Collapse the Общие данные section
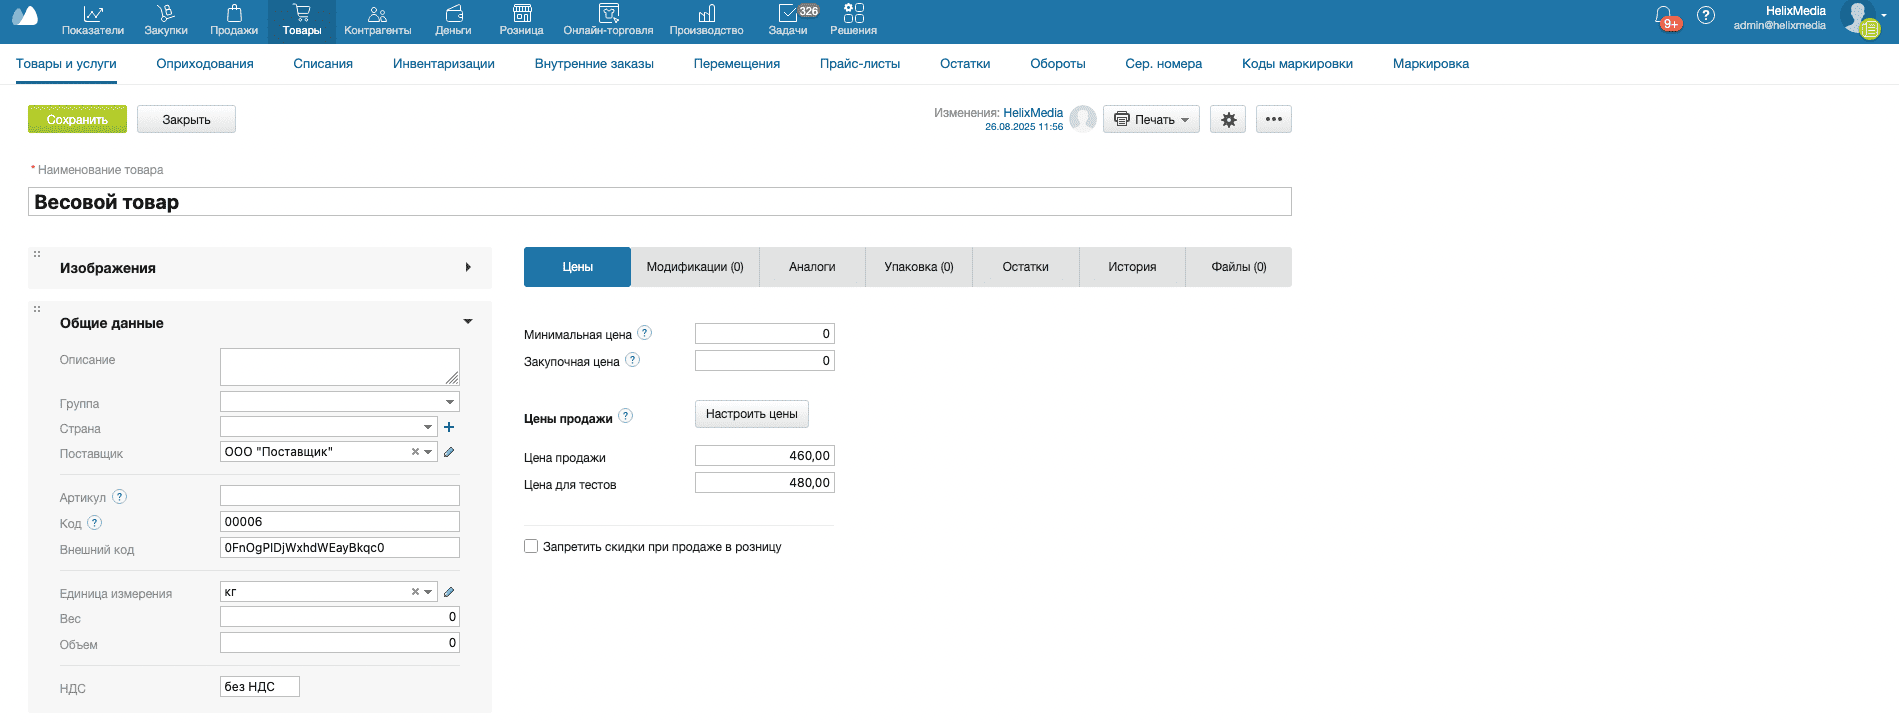1899x723 pixels. pyautogui.click(x=467, y=322)
